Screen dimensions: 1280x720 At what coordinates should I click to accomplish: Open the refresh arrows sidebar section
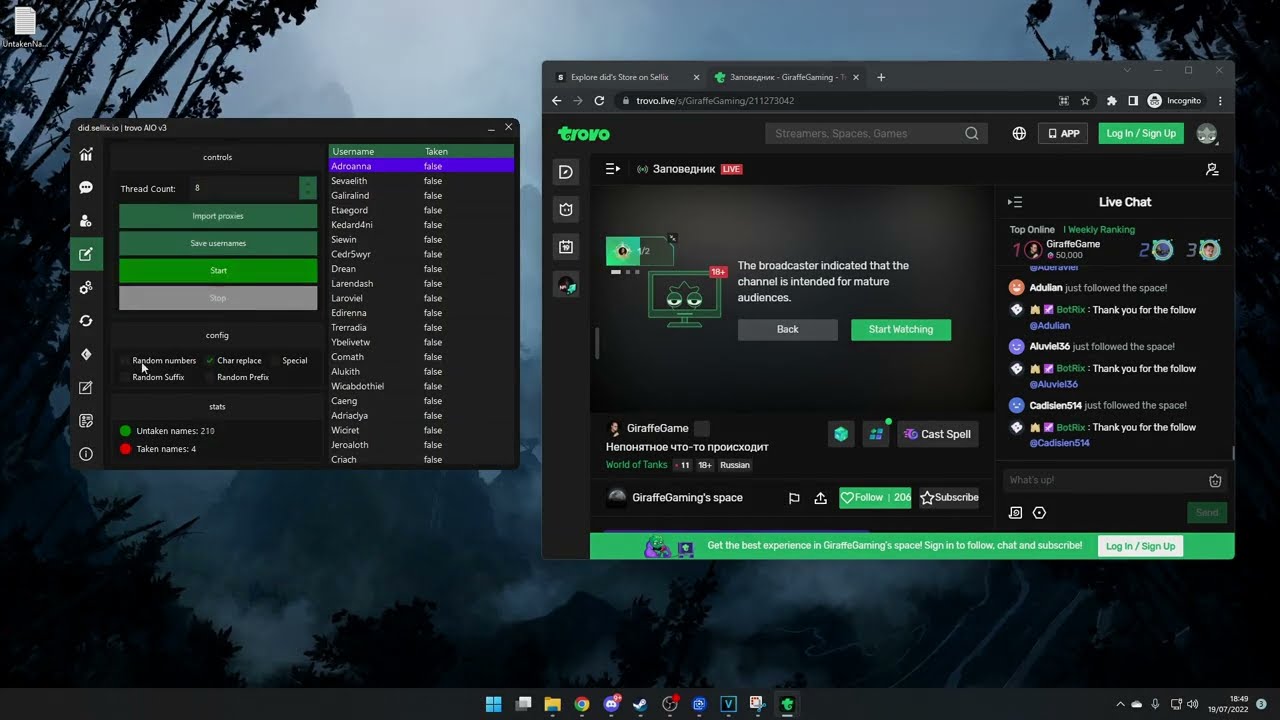tap(86, 321)
